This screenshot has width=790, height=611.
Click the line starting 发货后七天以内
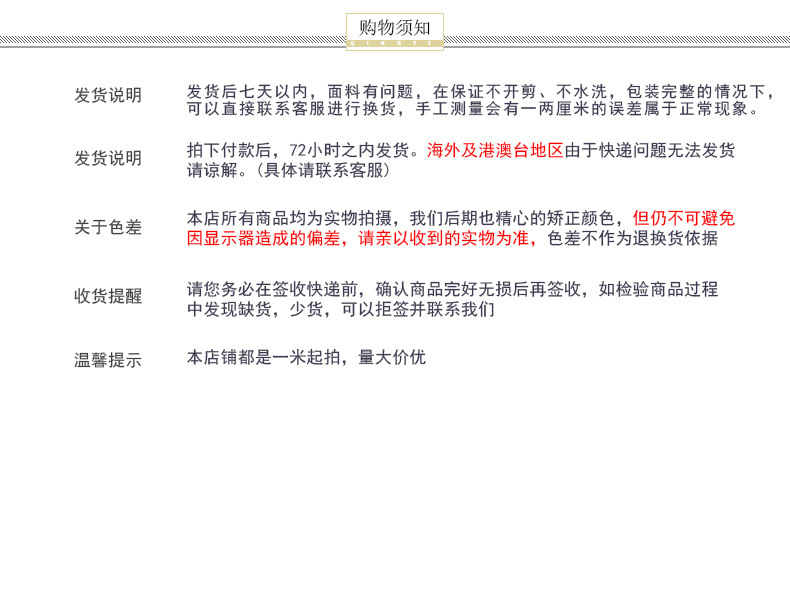(x=481, y=92)
